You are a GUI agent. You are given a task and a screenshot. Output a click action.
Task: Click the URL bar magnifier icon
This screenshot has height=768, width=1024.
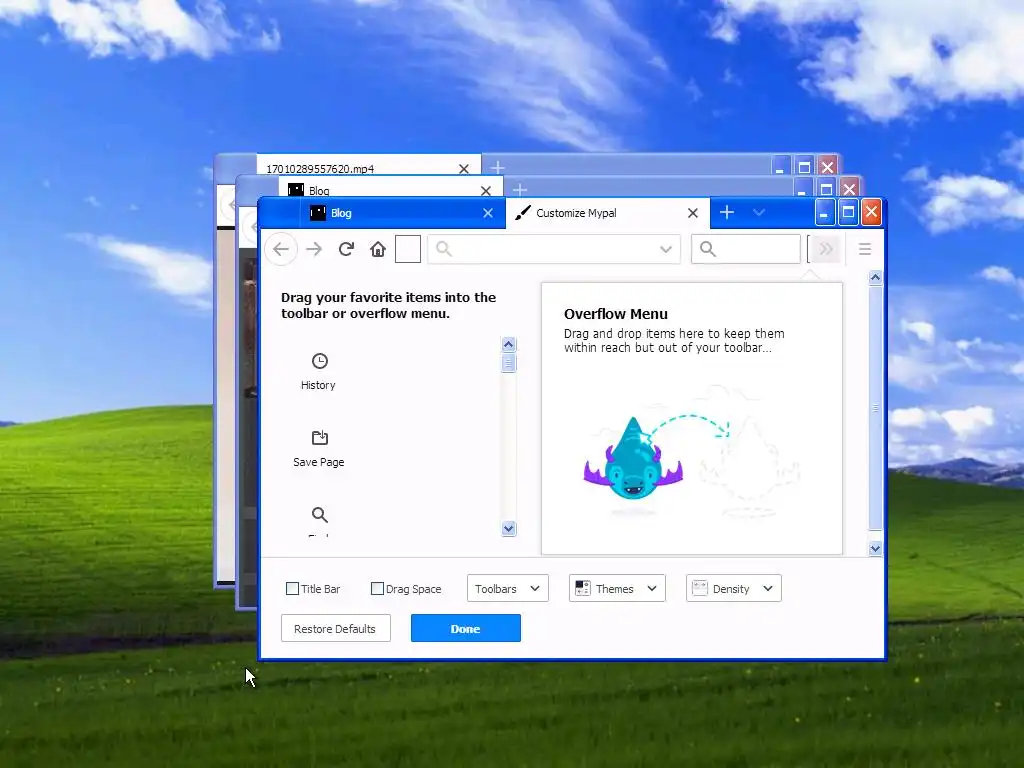tap(444, 249)
